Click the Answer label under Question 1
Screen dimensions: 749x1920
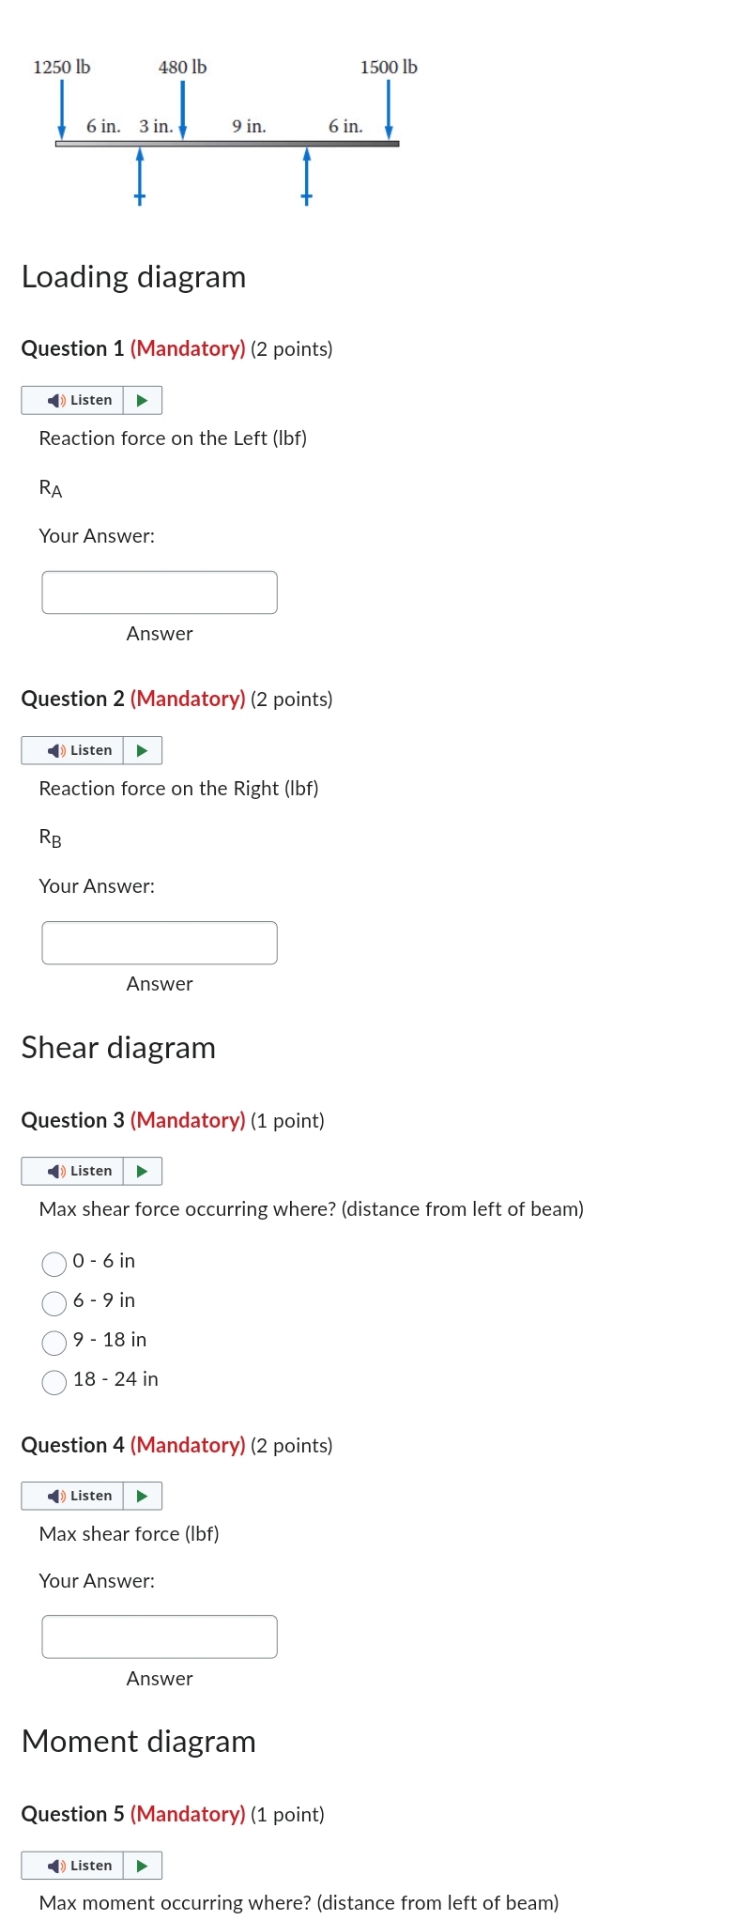159,633
